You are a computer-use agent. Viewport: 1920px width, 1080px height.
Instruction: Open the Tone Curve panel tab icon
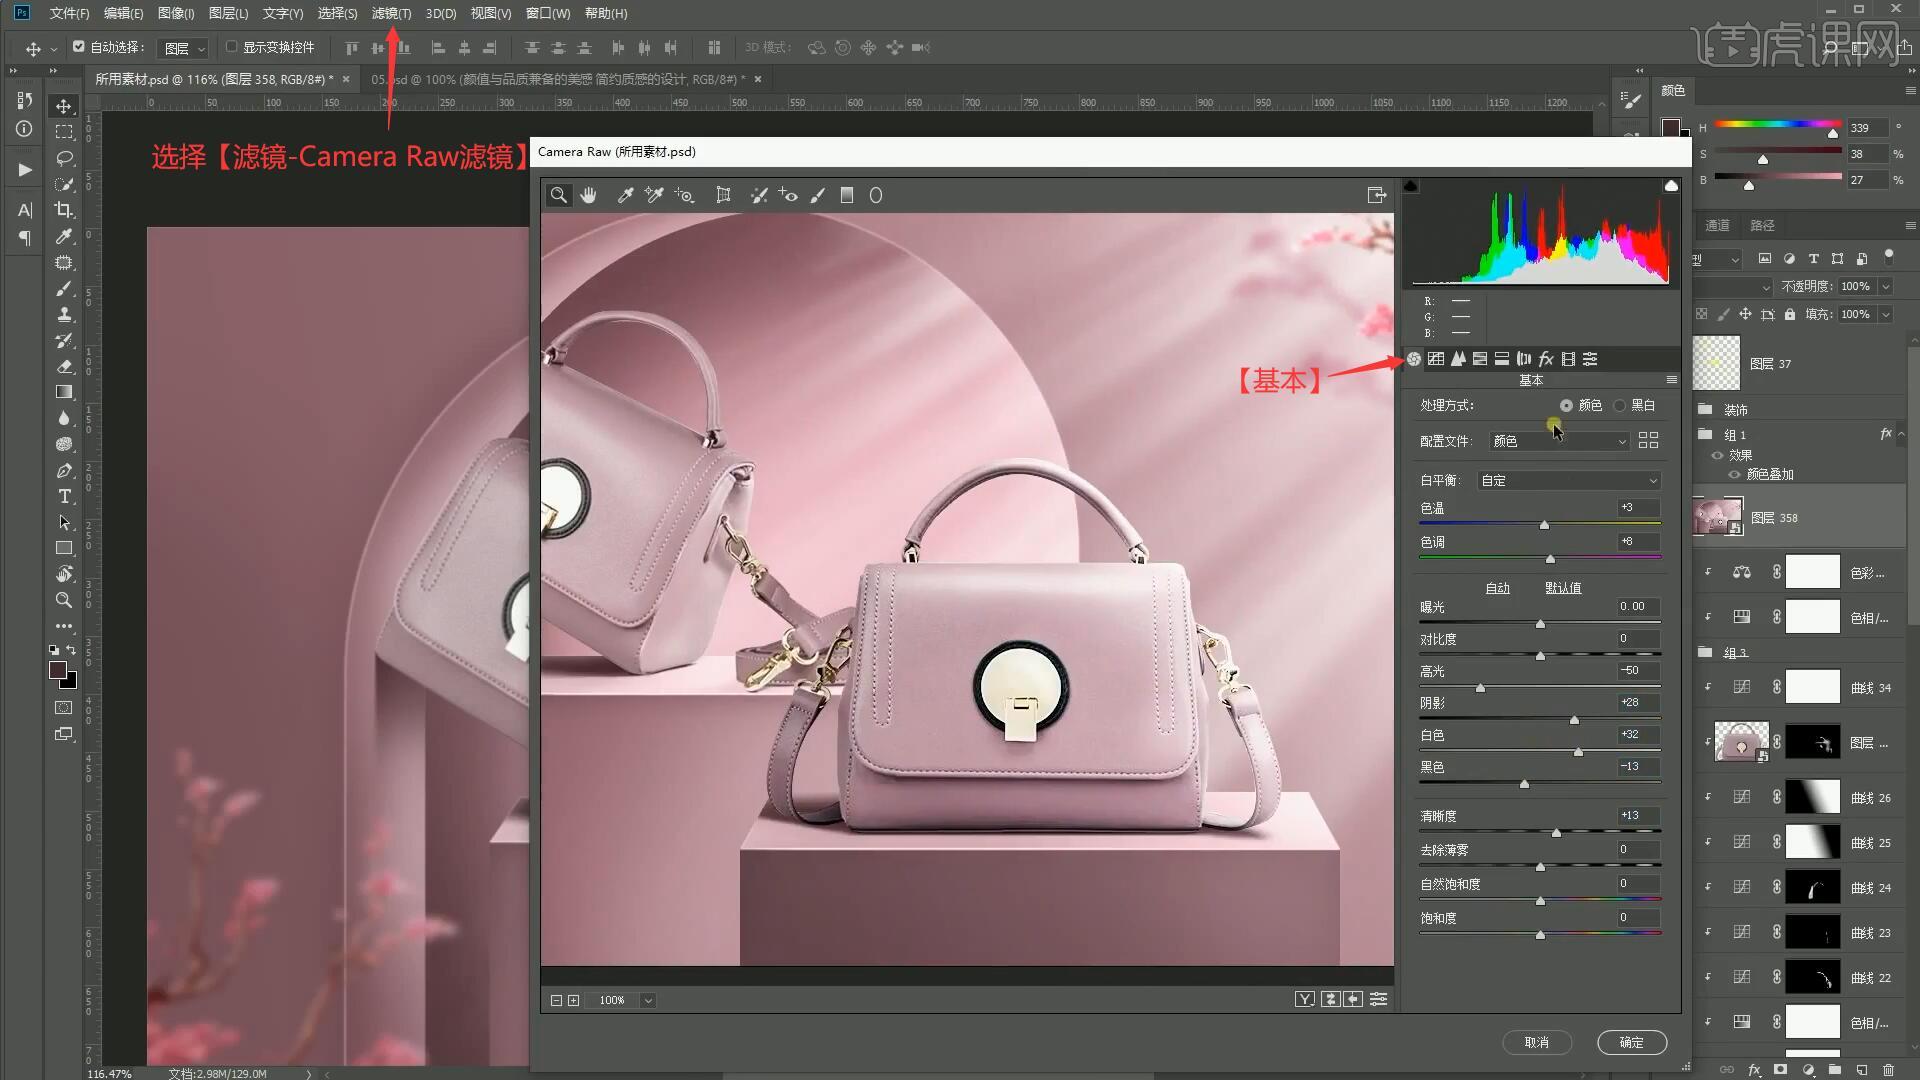[x=1436, y=359]
